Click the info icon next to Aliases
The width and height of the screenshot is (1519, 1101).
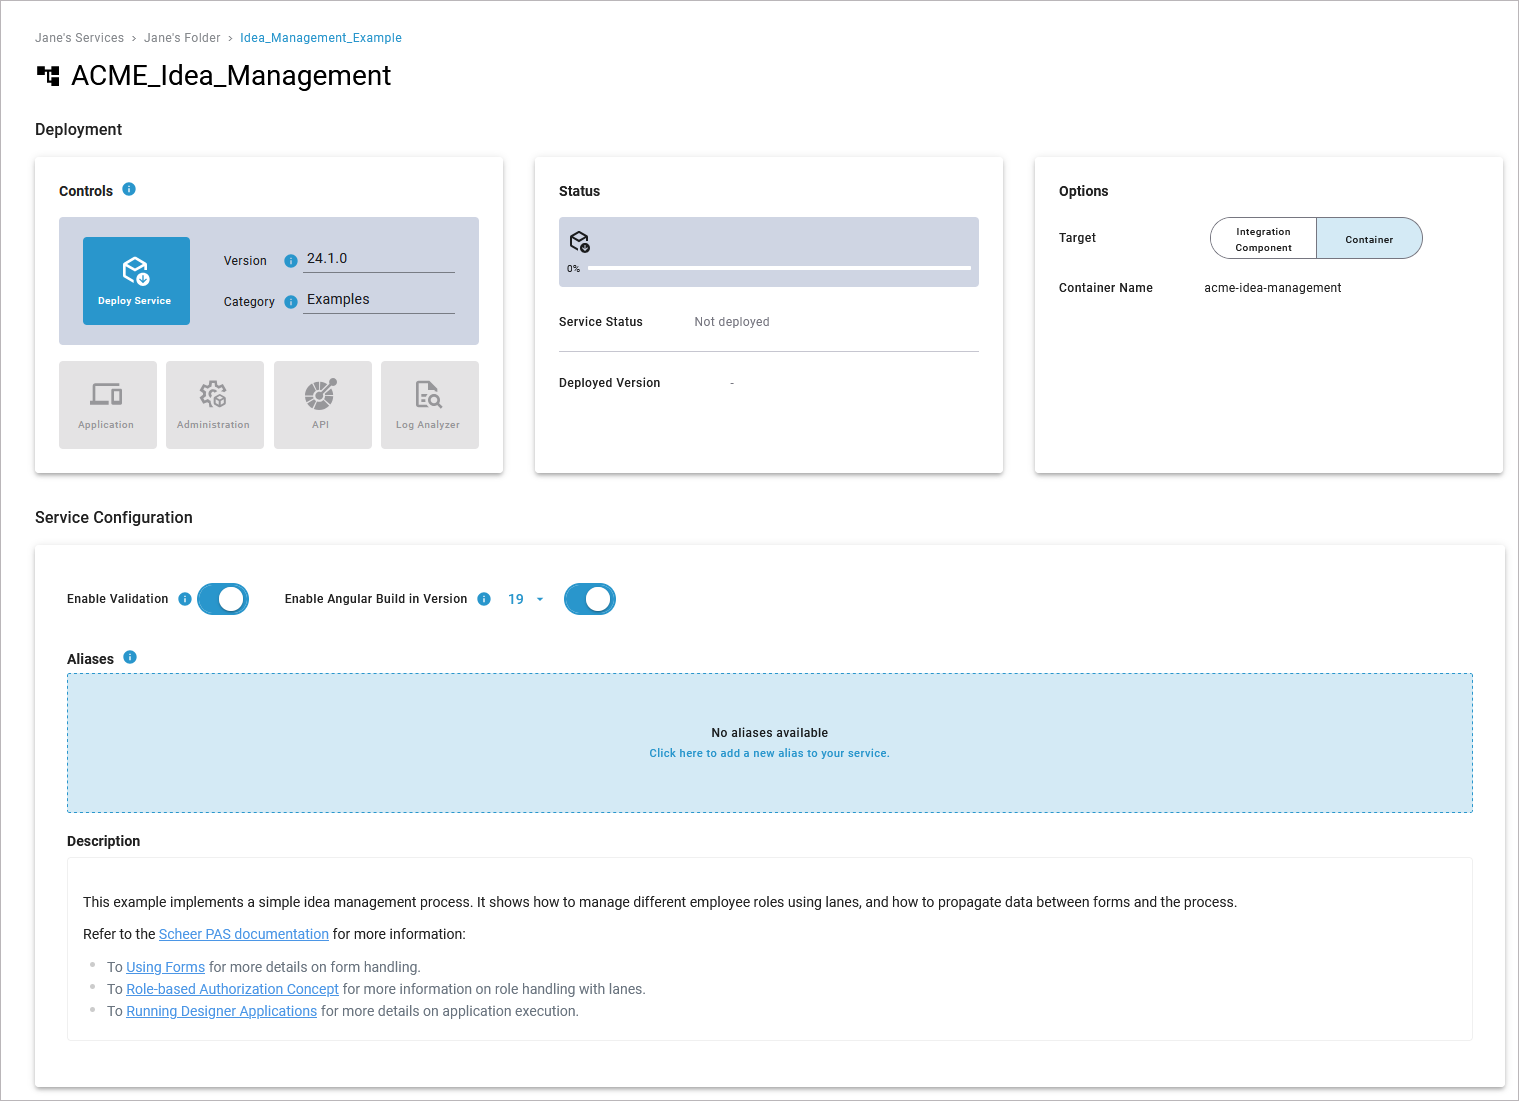click(130, 657)
